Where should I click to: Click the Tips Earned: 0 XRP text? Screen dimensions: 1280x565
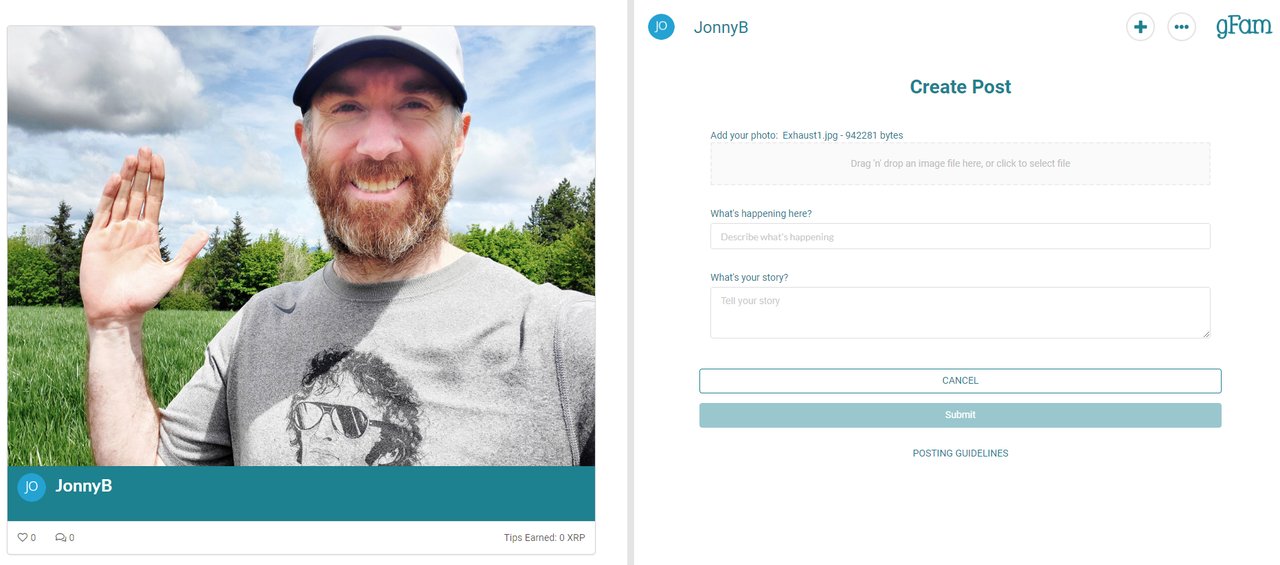[x=544, y=538]
